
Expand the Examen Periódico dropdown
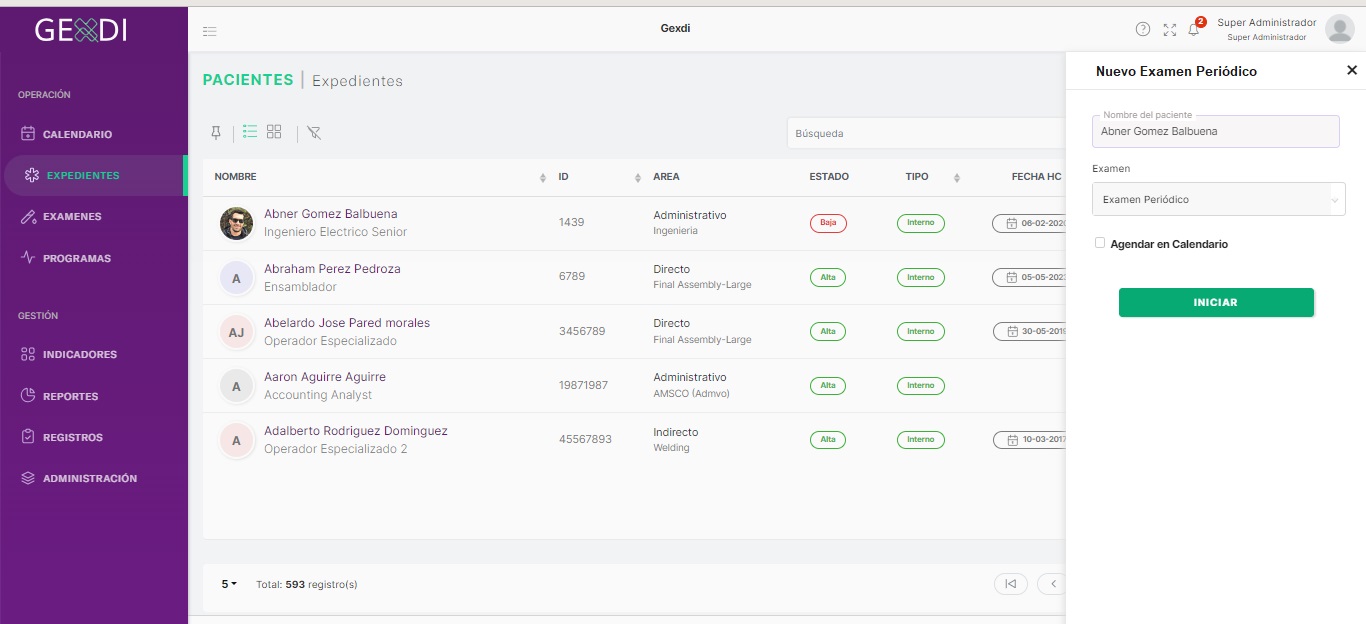point(1219,199)
